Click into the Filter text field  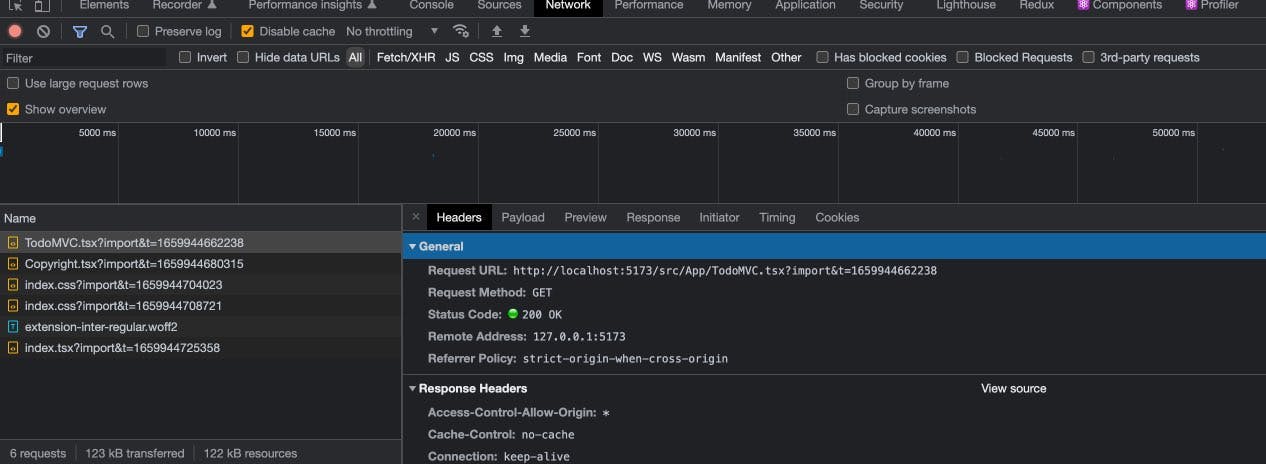point(85,58)
